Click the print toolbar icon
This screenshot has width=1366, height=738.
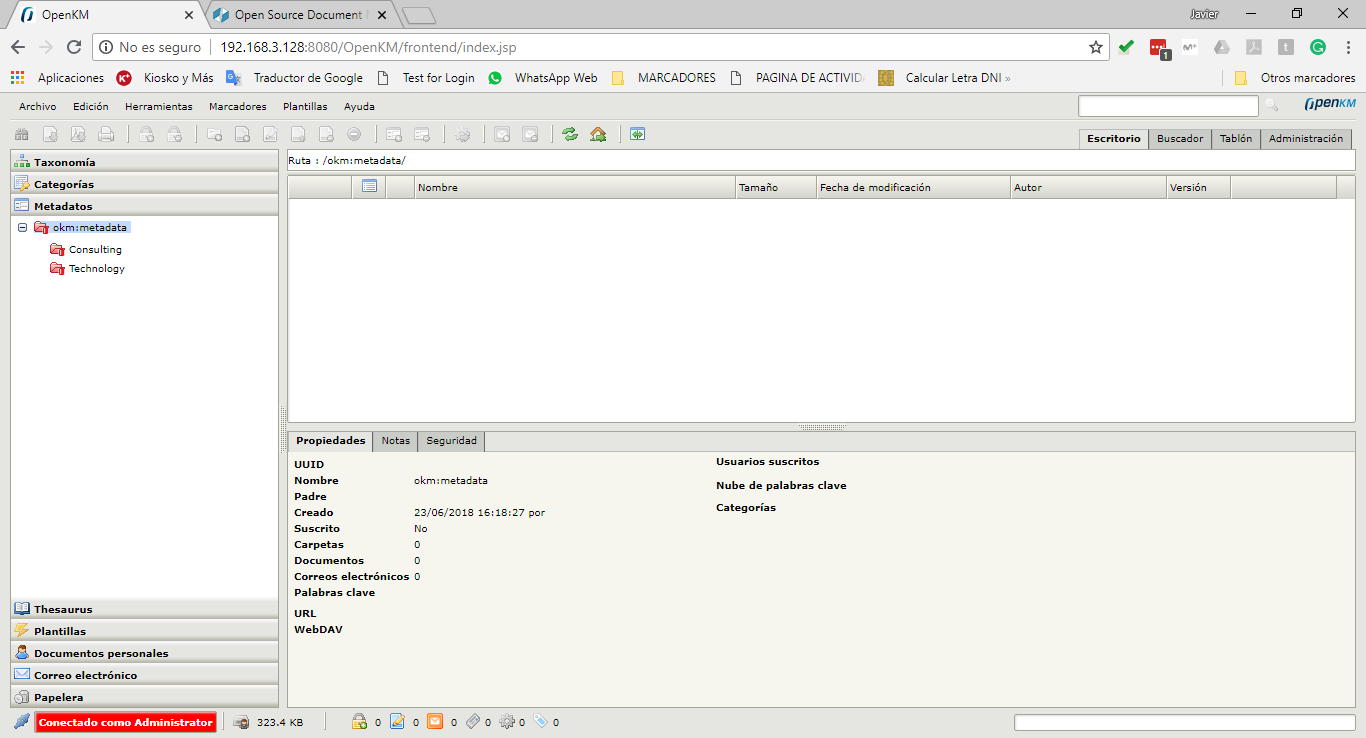(x=105, y=134)
